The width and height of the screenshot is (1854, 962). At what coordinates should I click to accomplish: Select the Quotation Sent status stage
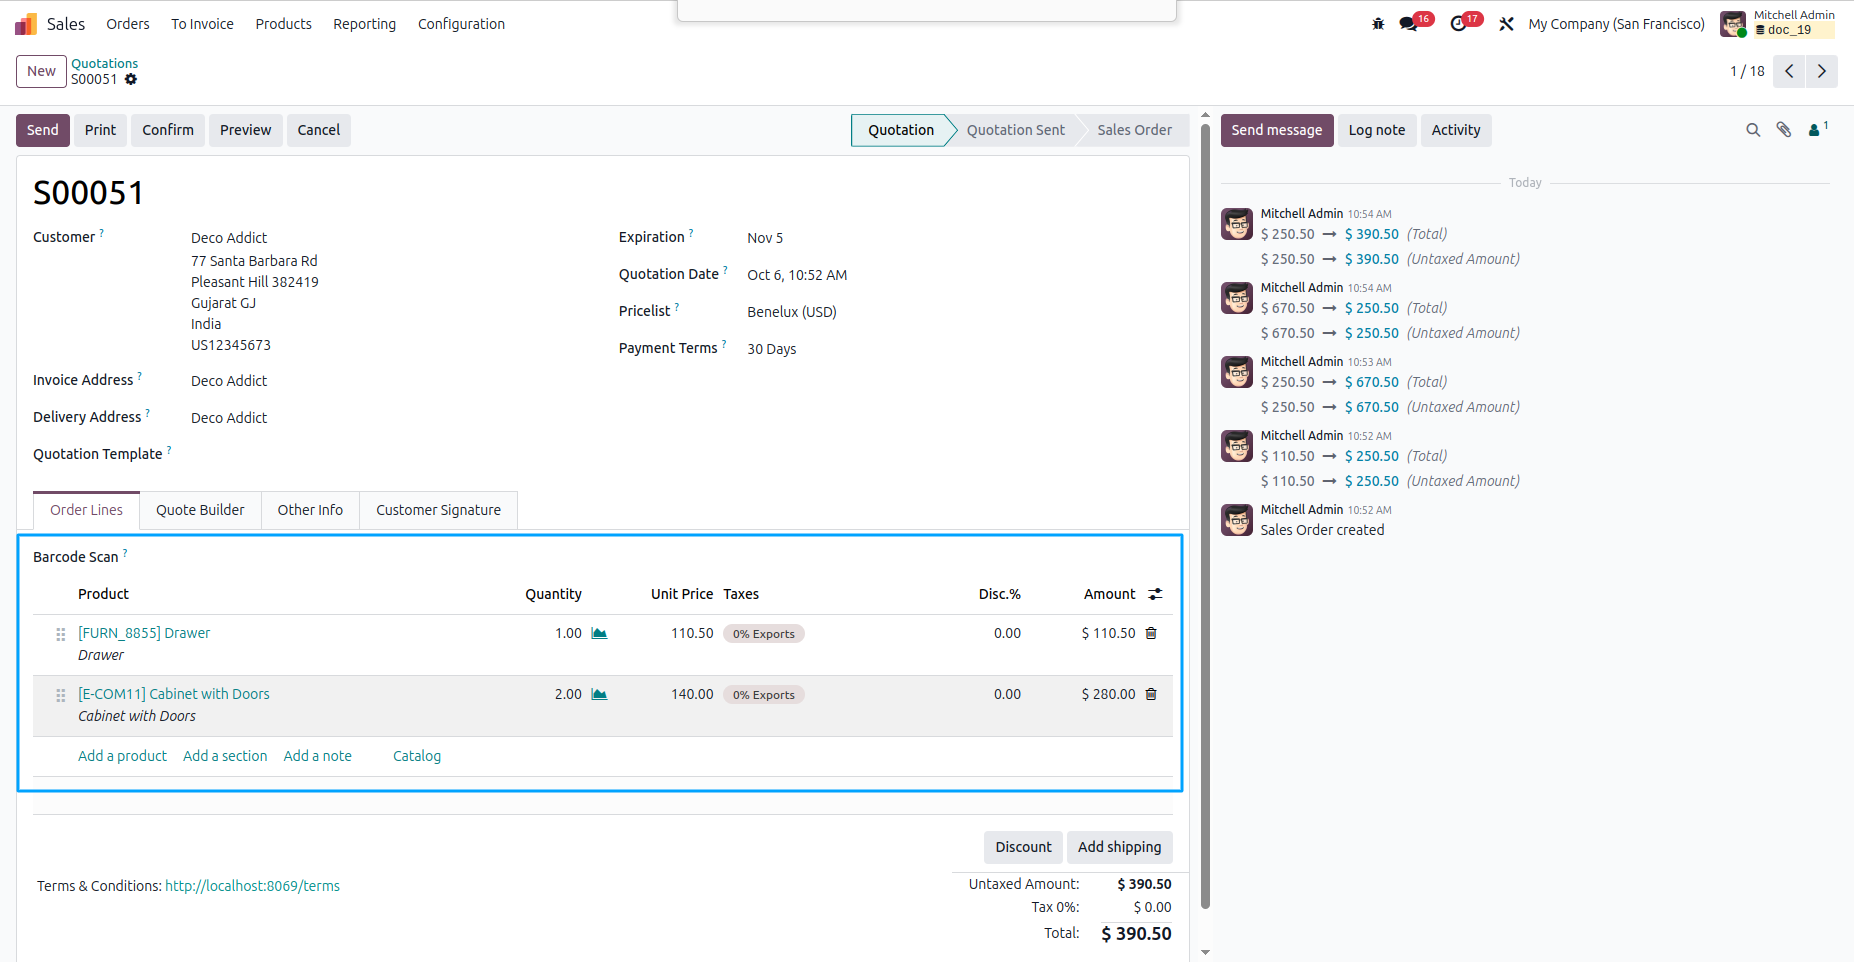[x=1015, y=130]
